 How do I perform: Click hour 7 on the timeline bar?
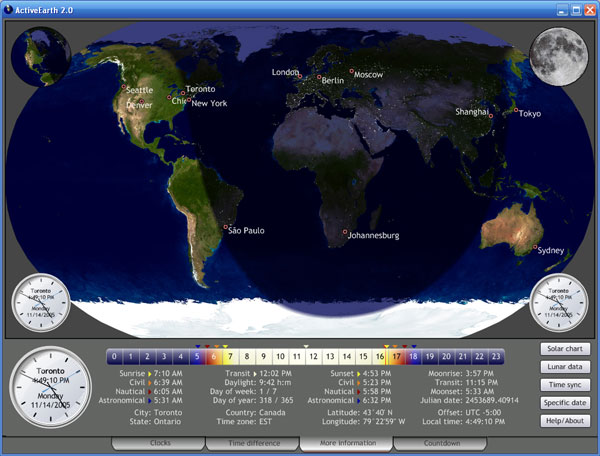point(230,357)
